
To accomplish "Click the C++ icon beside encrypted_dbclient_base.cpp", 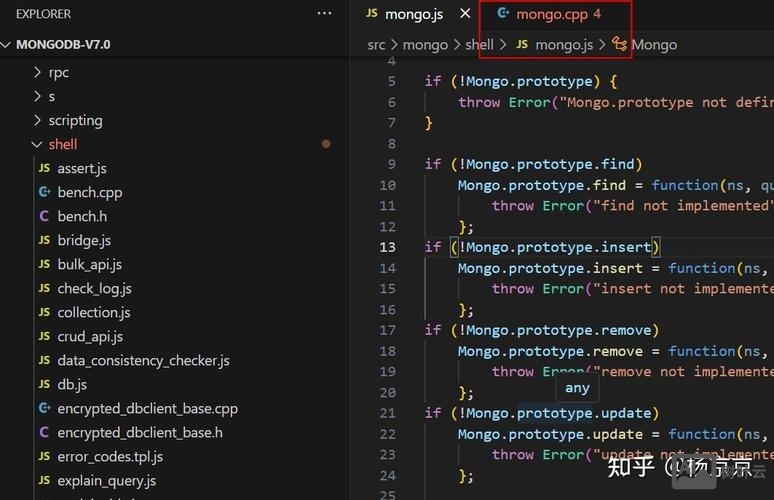I will pos(44,408).
